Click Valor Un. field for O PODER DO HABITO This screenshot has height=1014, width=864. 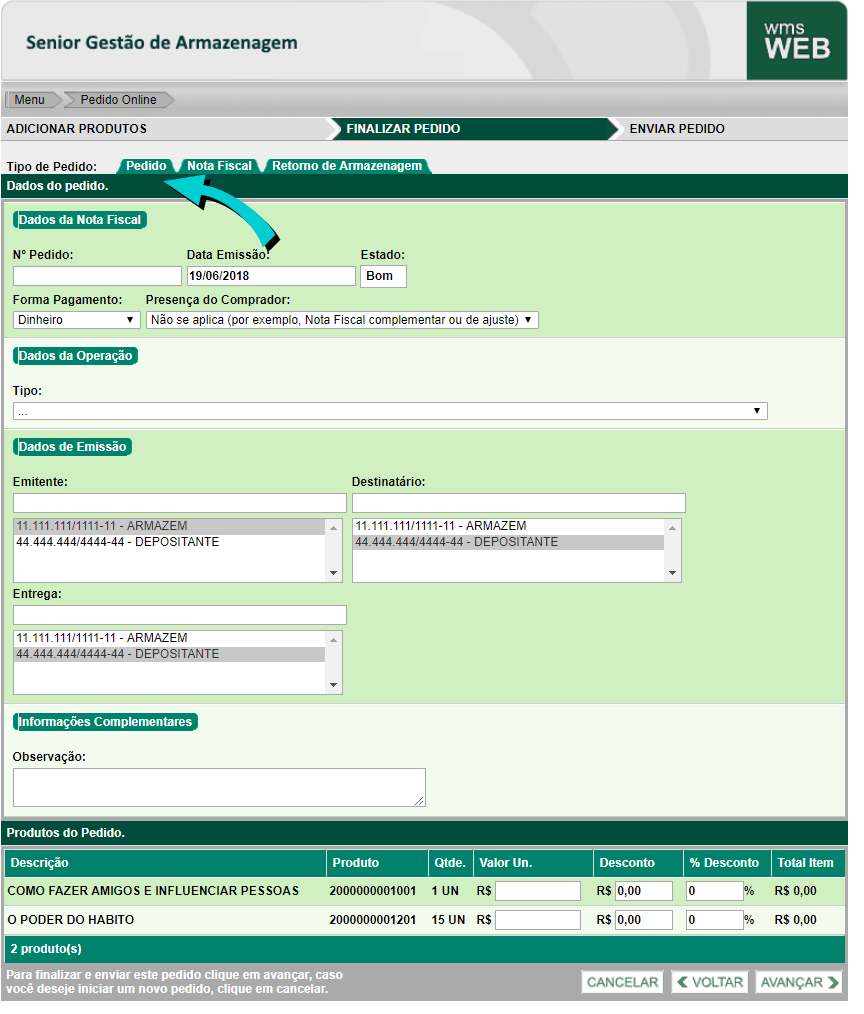(537, 920)
